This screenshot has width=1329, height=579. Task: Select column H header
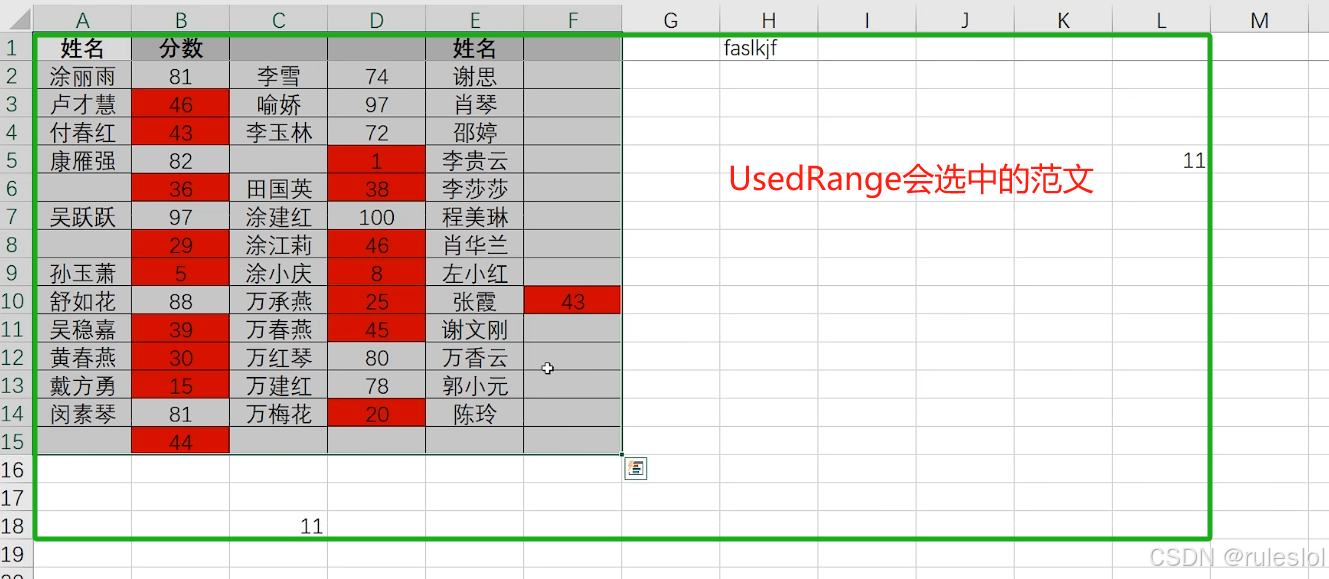tap(769, 20)
